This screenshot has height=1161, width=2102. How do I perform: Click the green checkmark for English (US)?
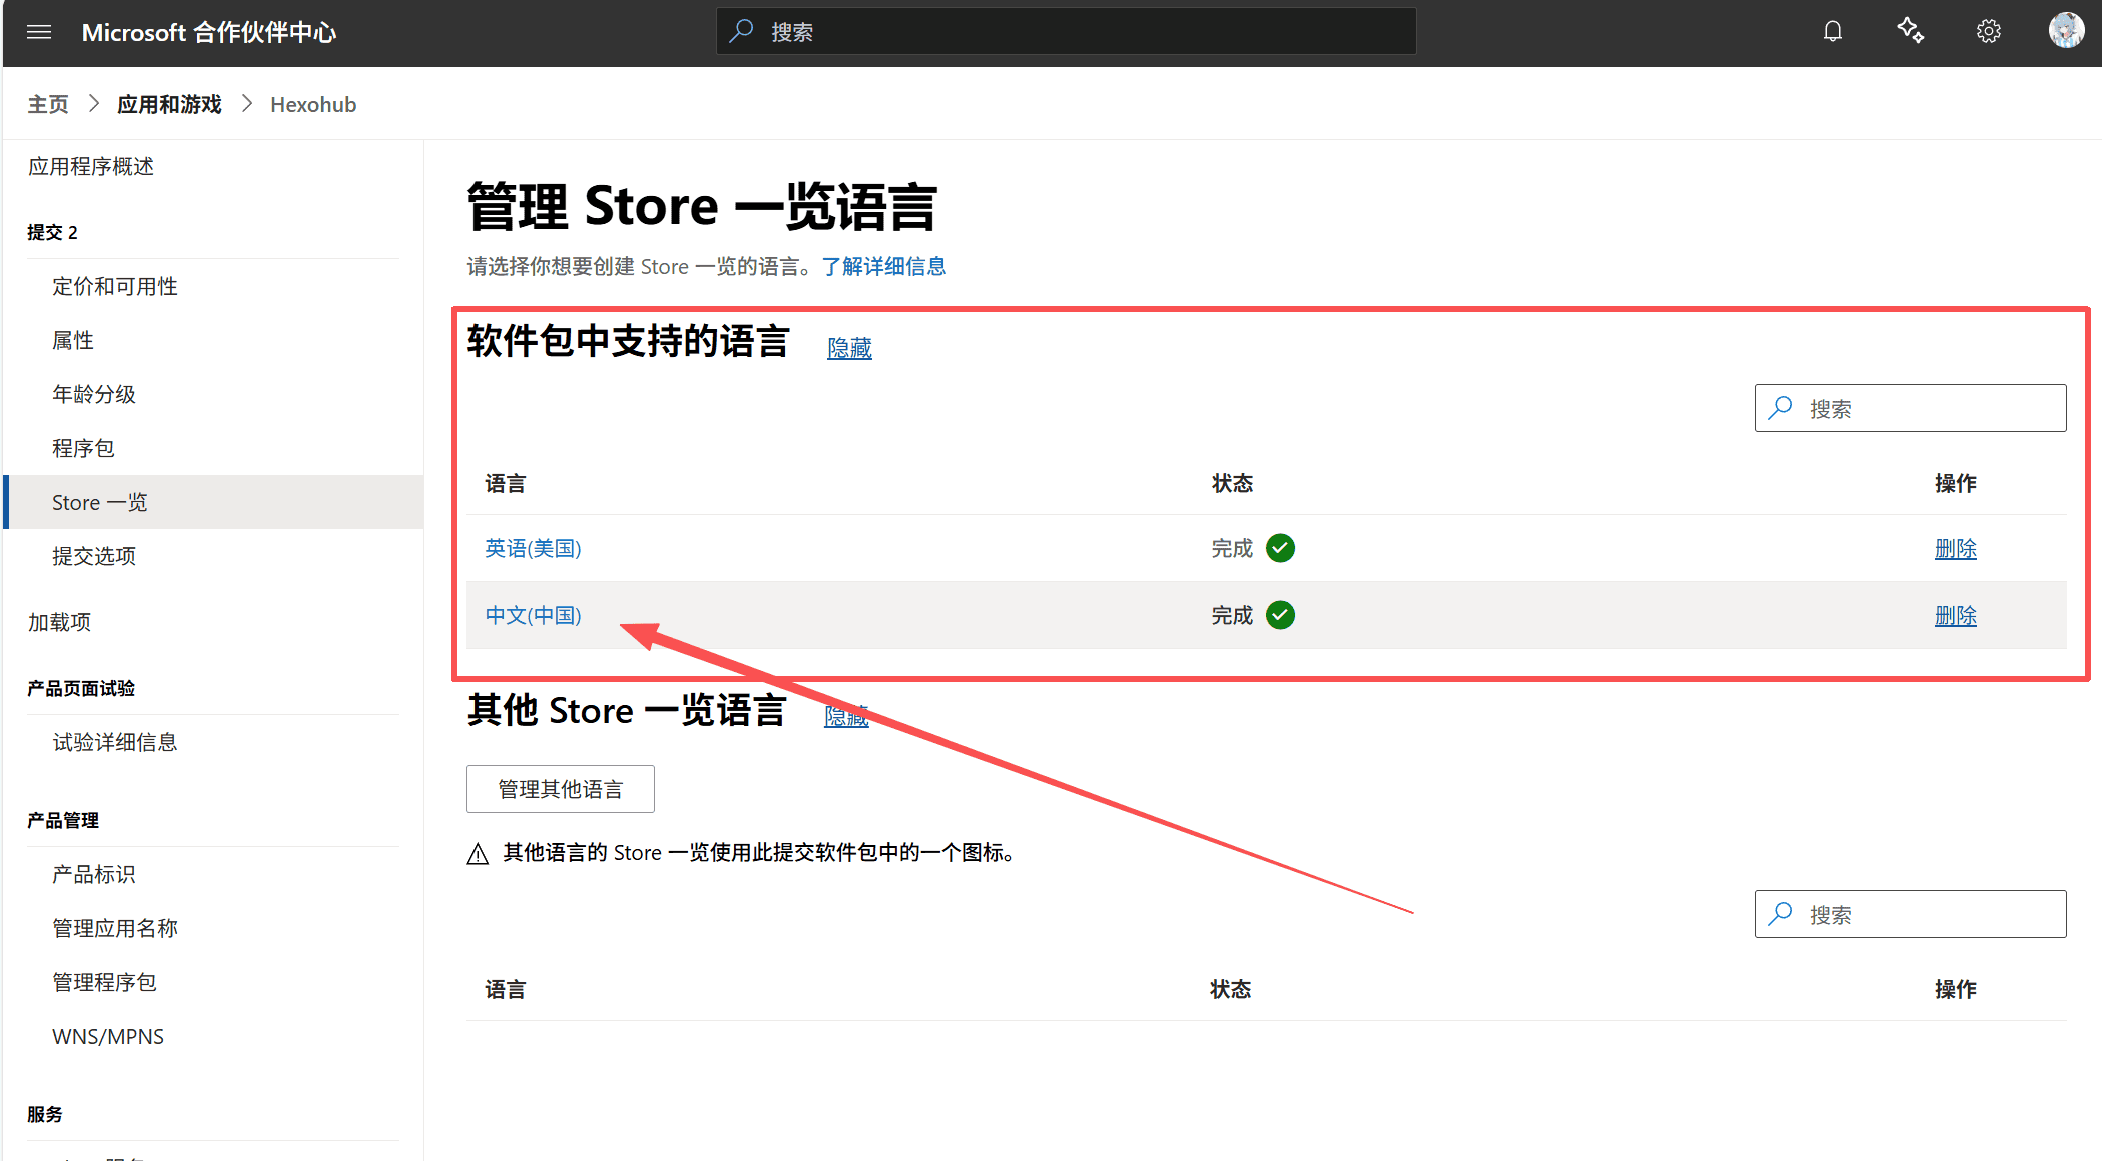tap(1280, 548)
